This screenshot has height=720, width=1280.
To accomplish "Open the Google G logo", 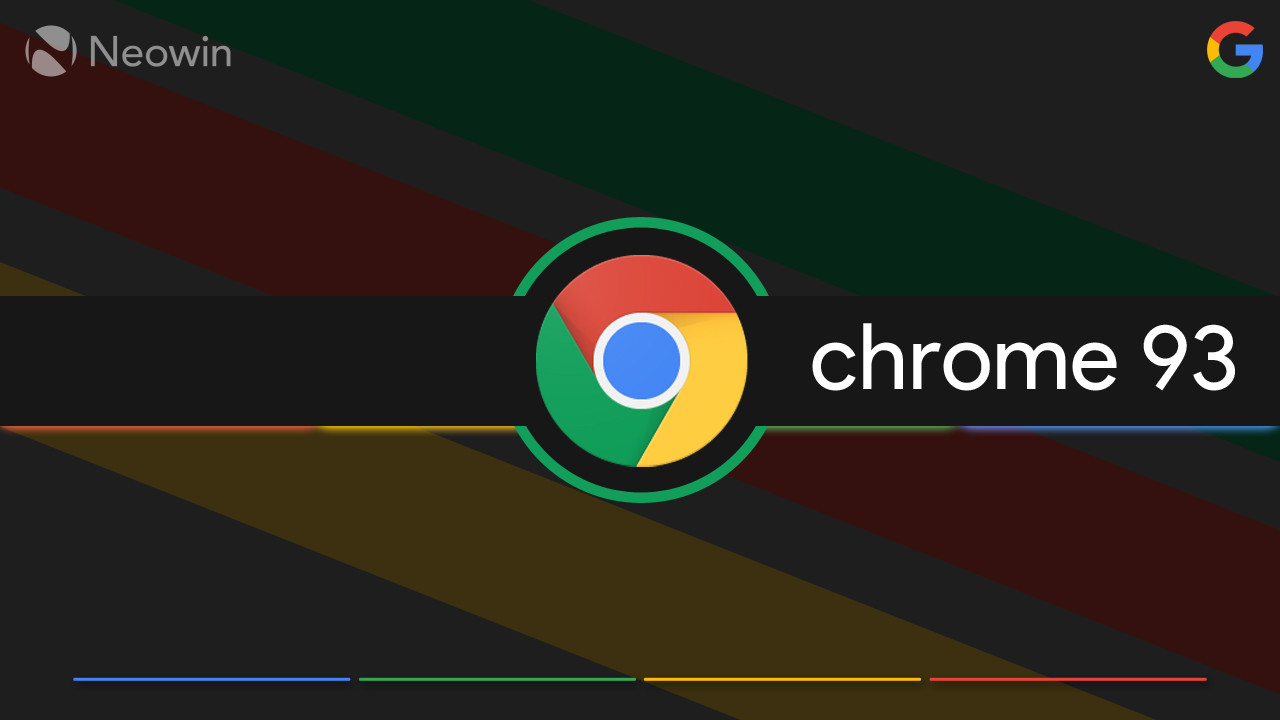I will pyautogui.click(x=1235, y=49).
